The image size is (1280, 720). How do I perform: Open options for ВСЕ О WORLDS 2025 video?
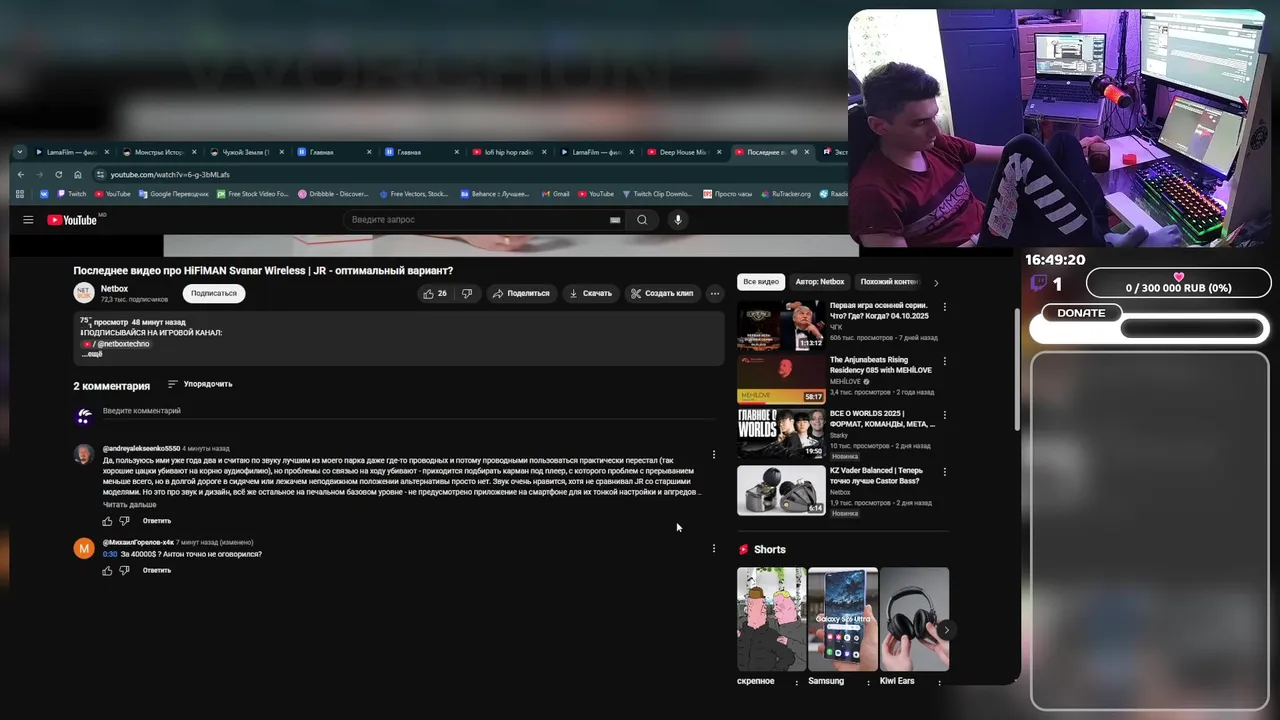(945, 416)
